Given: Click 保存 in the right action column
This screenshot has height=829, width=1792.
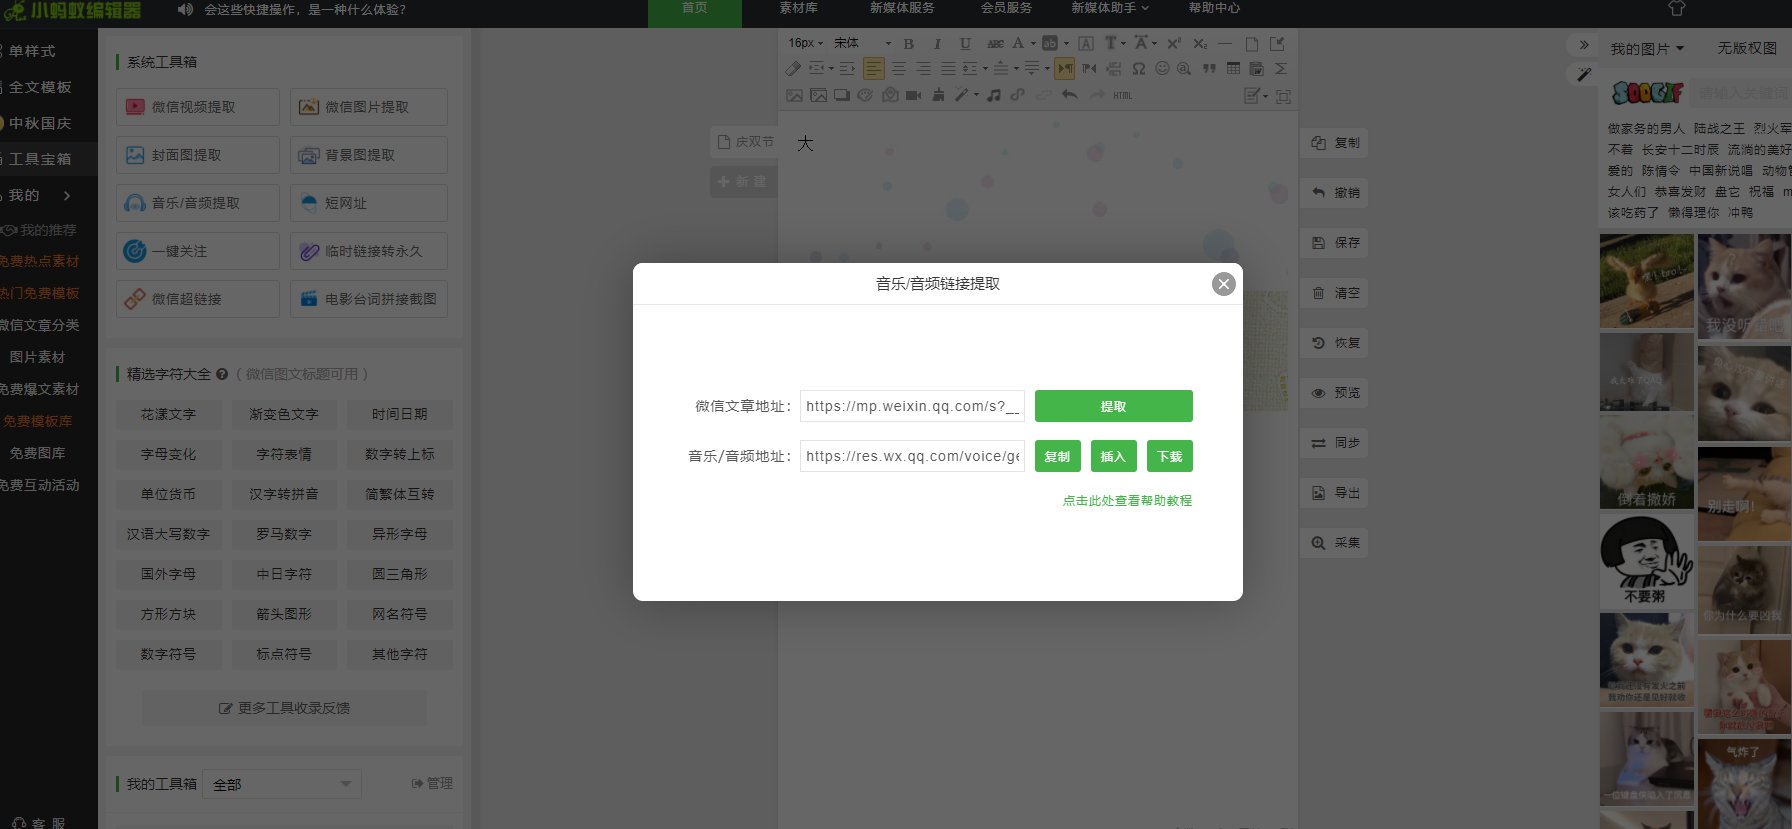Looking at the screenshot, I should coord(1335,243).
